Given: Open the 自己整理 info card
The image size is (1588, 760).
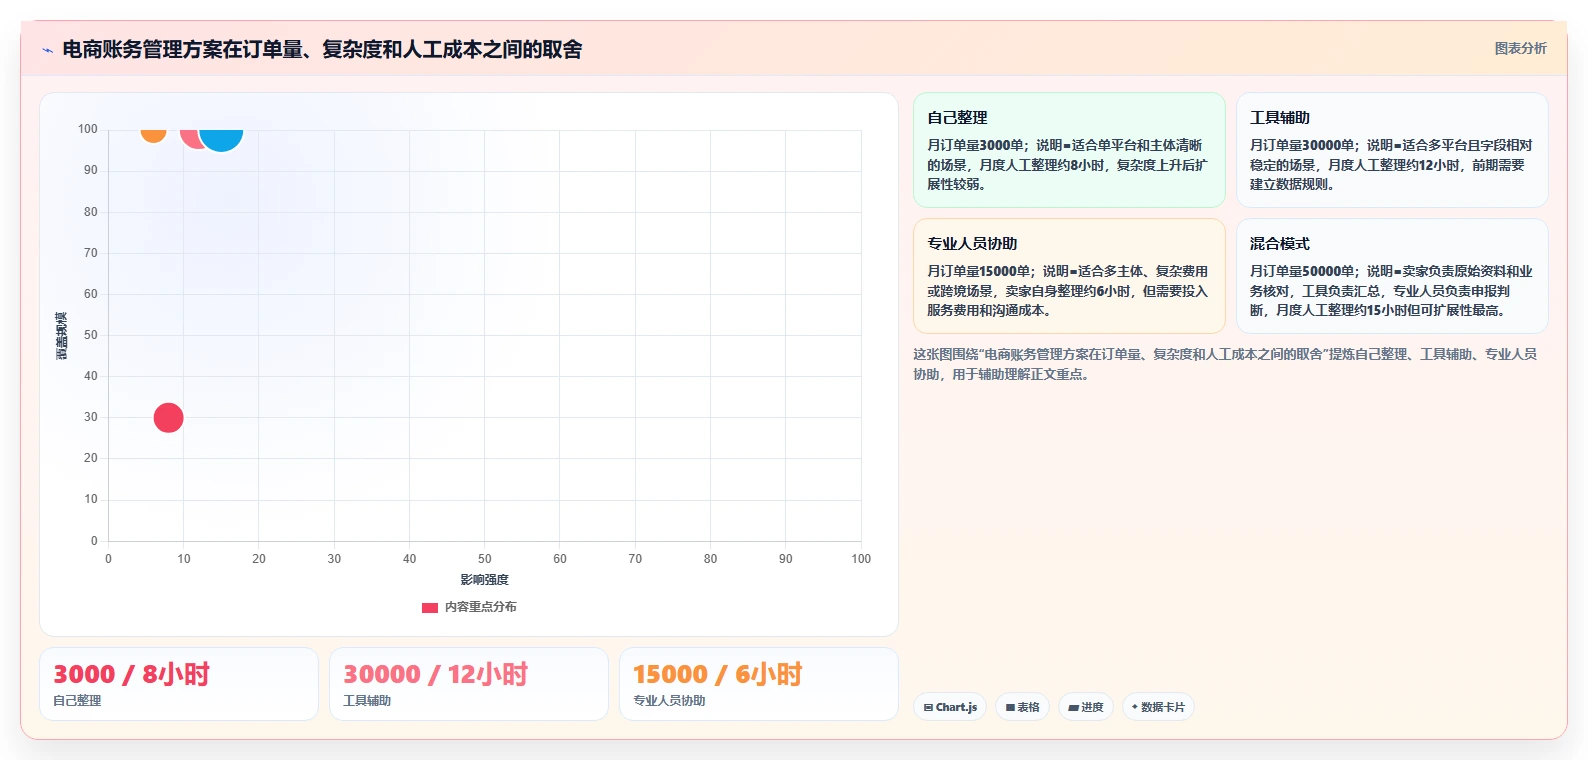Looking at the screenshot, I should coord(1069,150).
